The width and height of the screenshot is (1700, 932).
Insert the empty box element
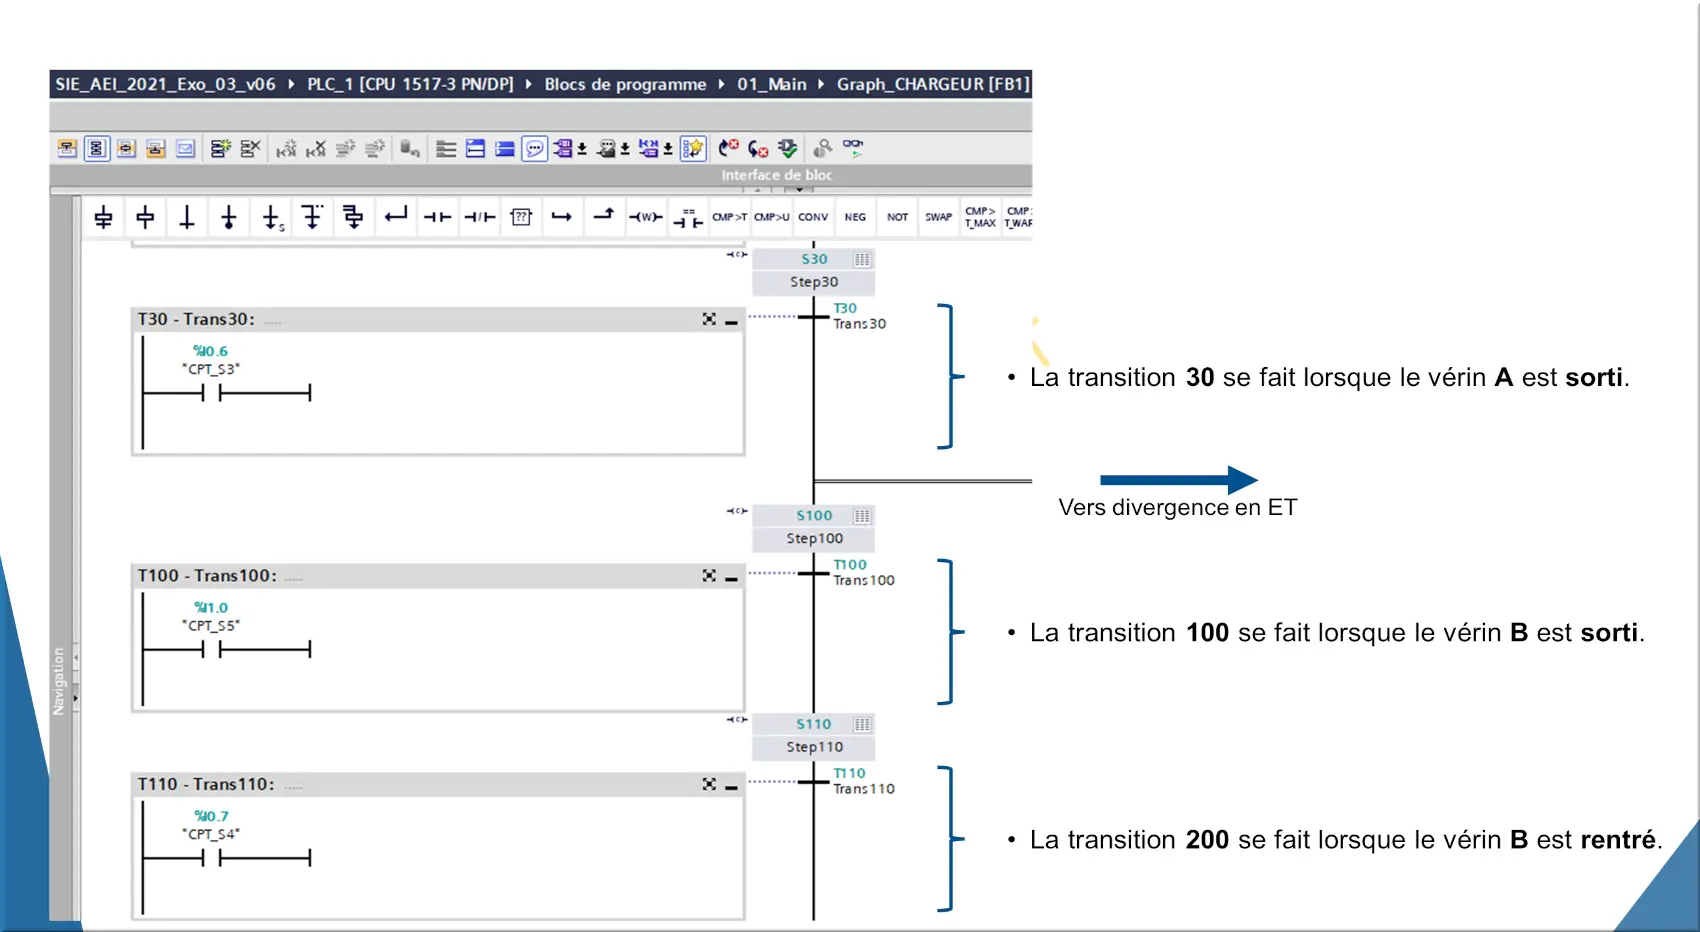coord(521,217)
